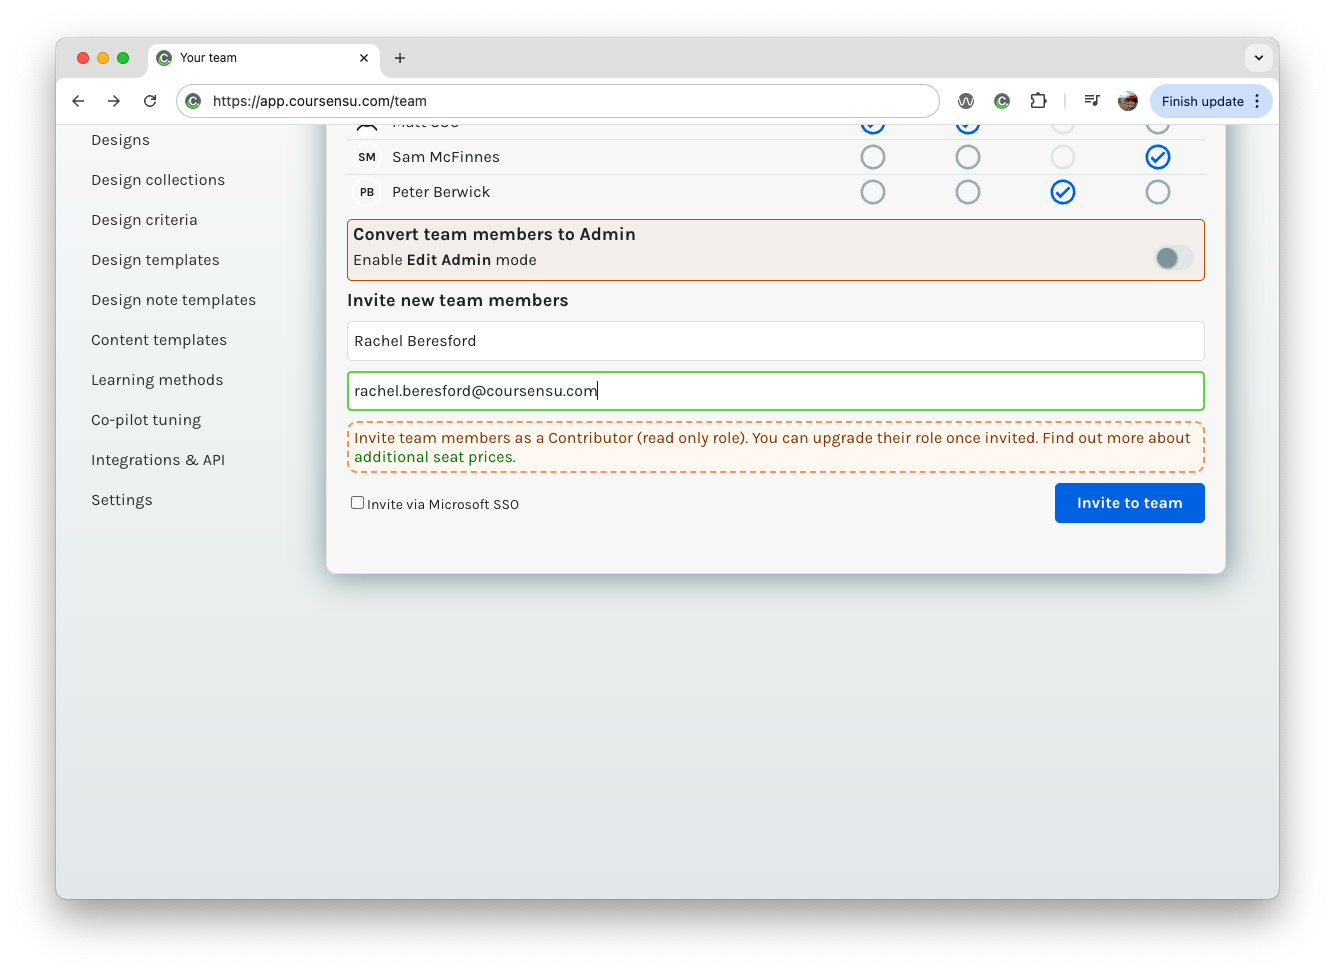The image size is (1335, 973).
Task: Select first role radio for Sam McFinnes
Action: click(873, 157)
